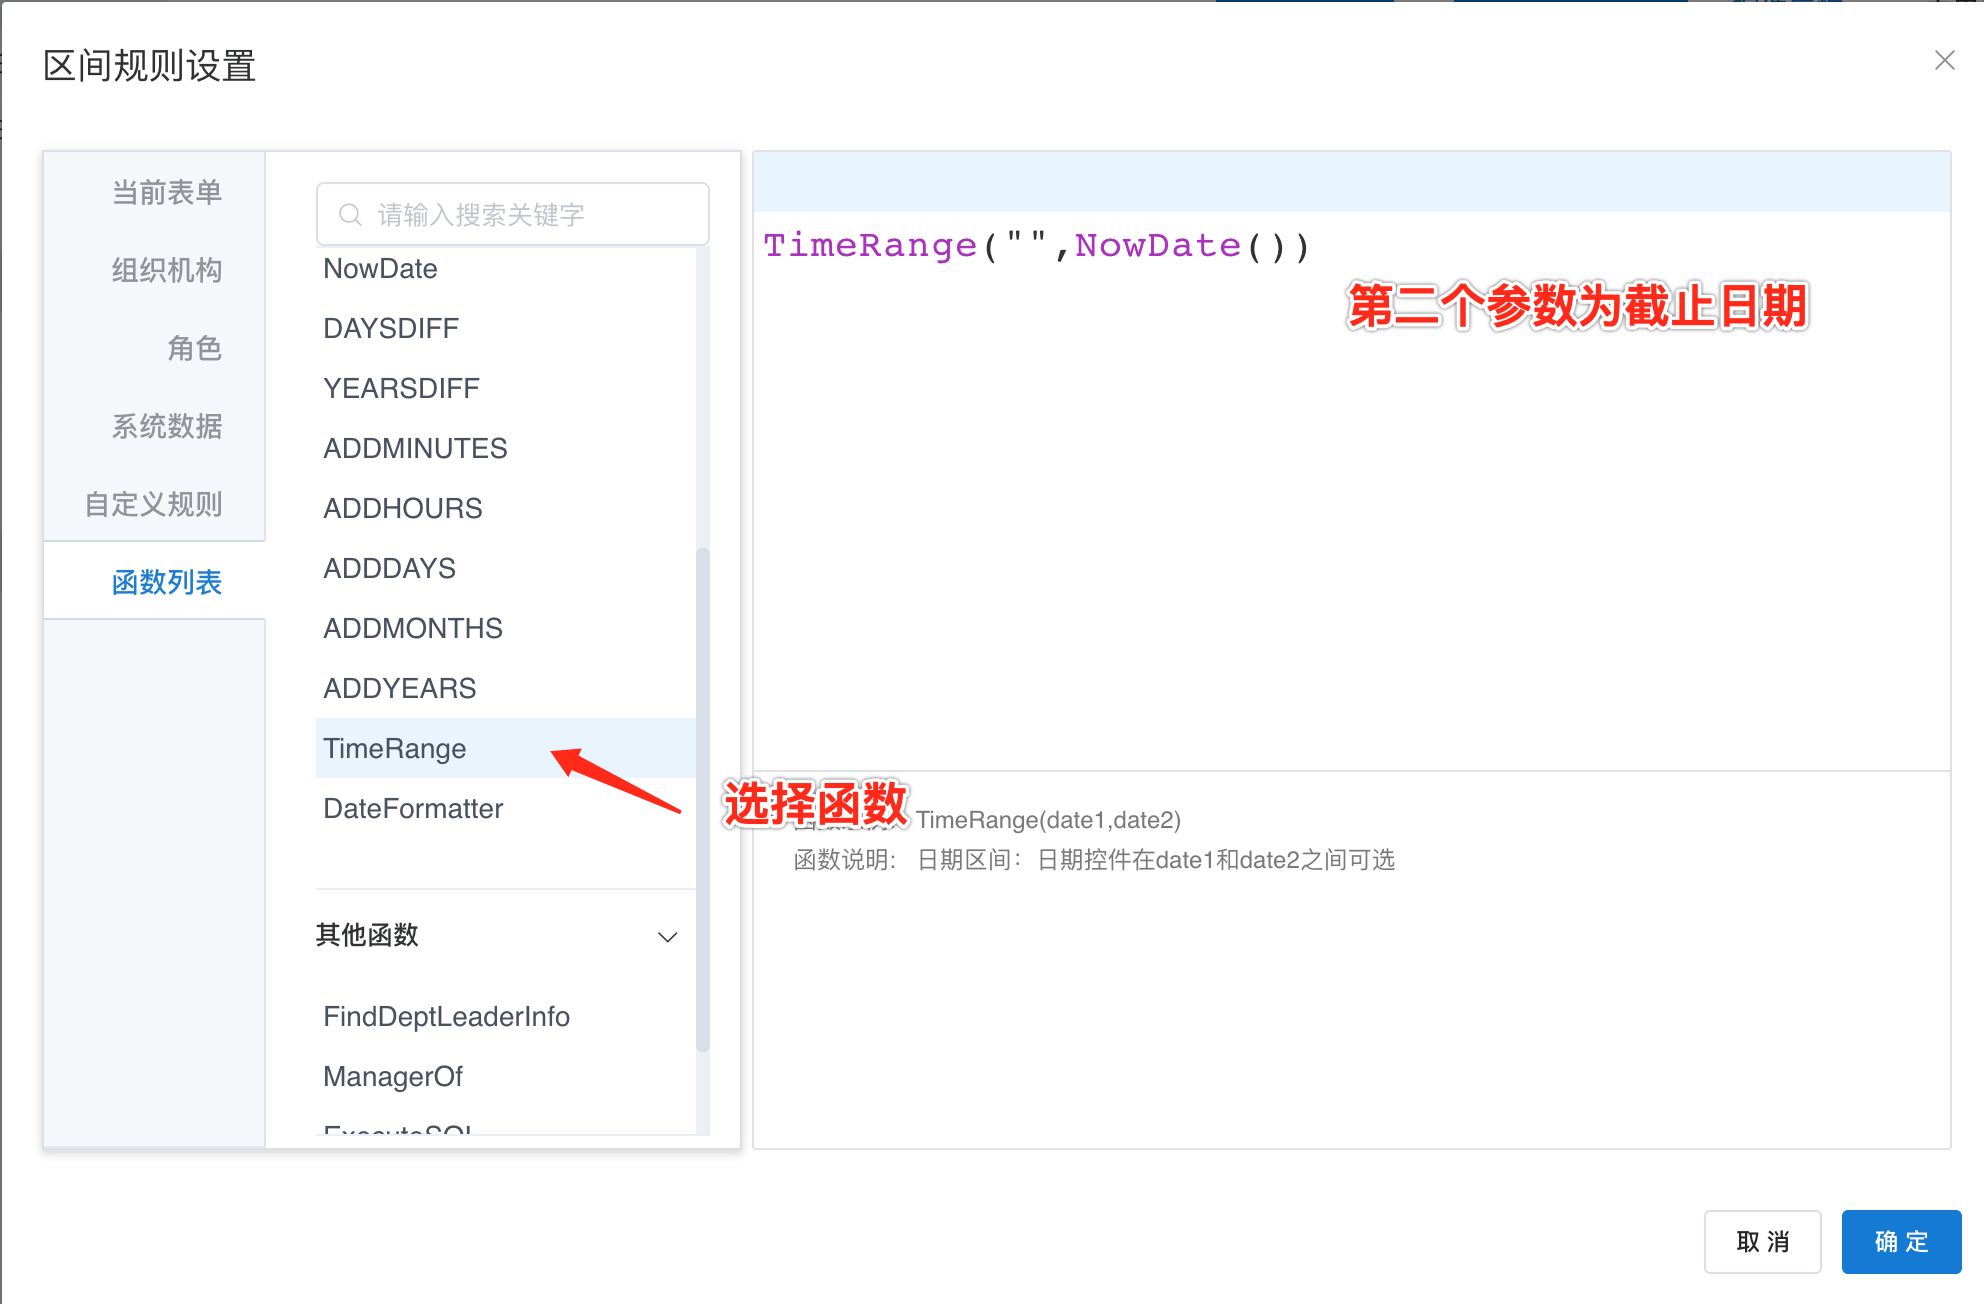Screen dimensions: 1984x1304
Task: Select FindDeptLeaderInfo from other functions
Action: [x=446, y=1017]
